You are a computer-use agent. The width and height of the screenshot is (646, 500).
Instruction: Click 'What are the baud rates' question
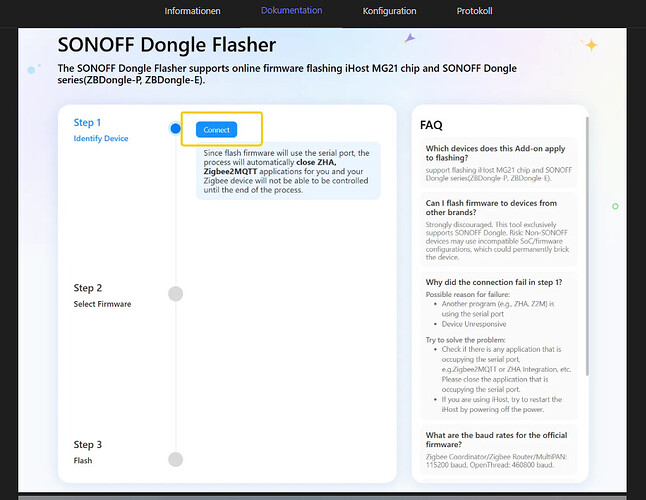[496, 440]
